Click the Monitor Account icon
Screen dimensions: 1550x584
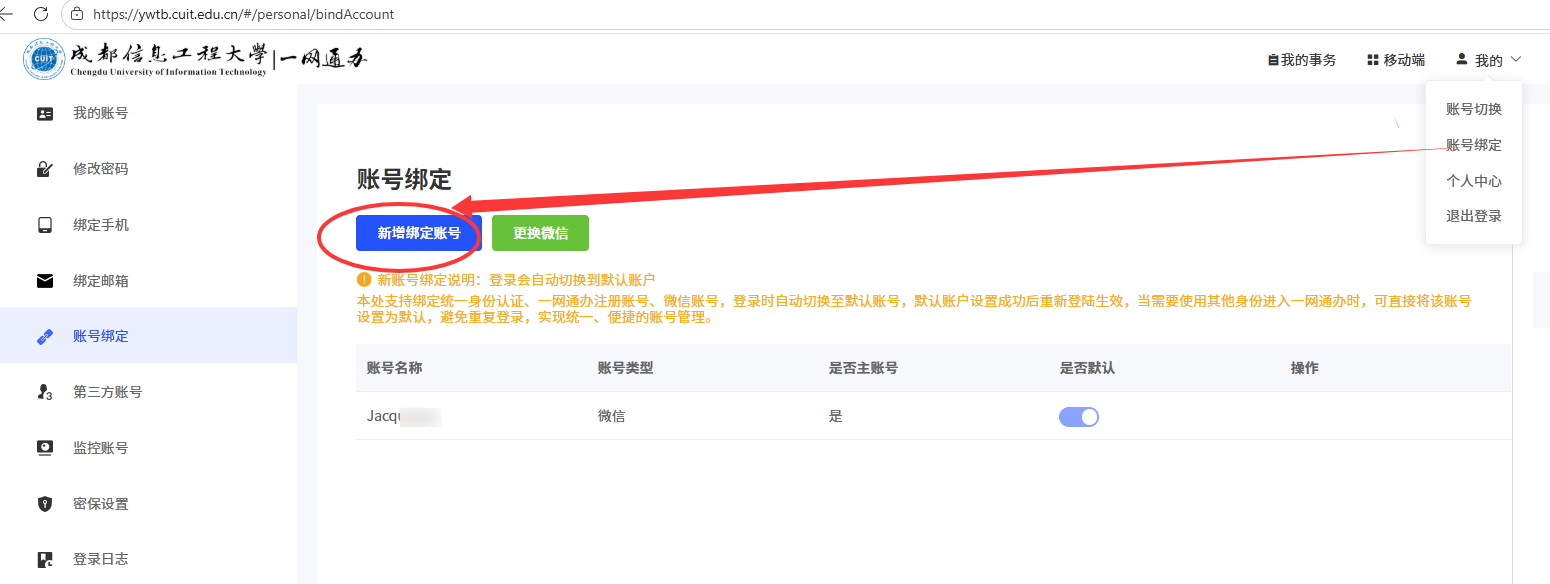[44, 448]
